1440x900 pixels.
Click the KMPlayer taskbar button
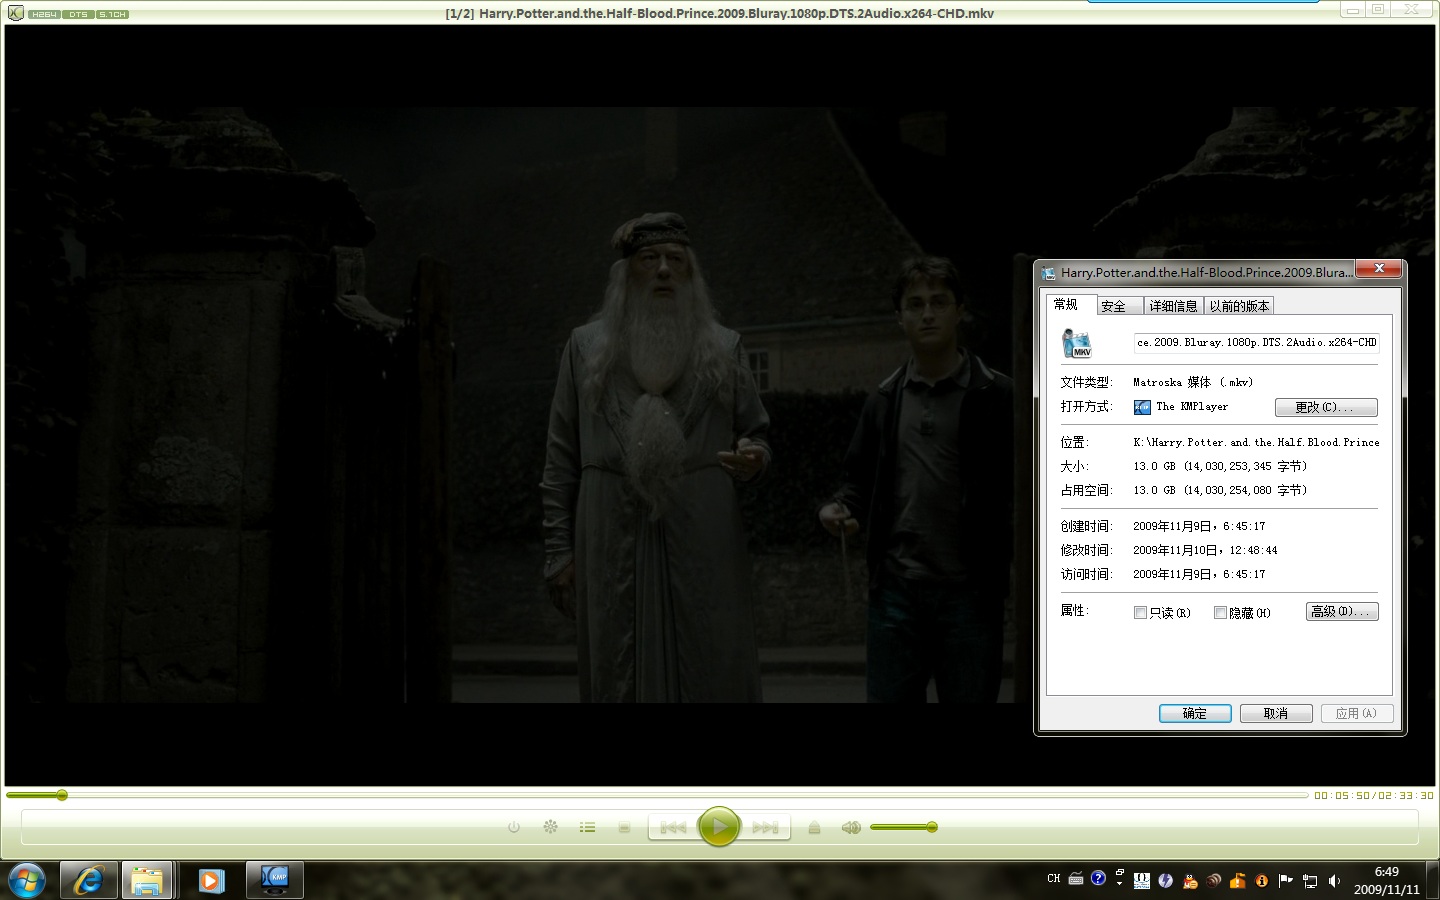(x=274, y=880)
